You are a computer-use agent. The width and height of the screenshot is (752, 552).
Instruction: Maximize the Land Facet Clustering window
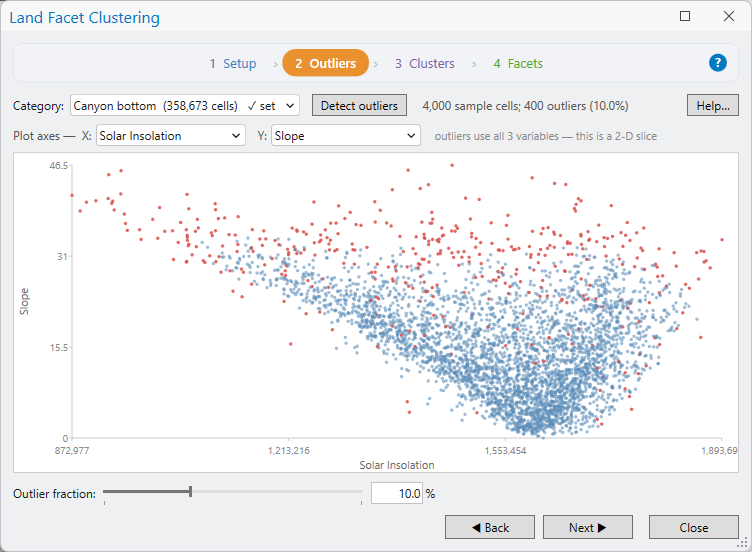pyautogui.click(x=685, y=16)
